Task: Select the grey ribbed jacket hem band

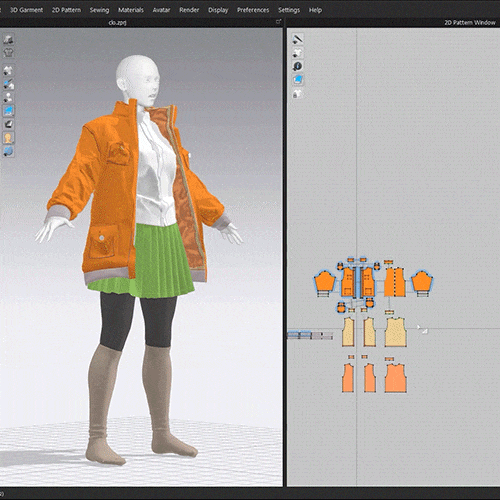Action: coord(107,275)
